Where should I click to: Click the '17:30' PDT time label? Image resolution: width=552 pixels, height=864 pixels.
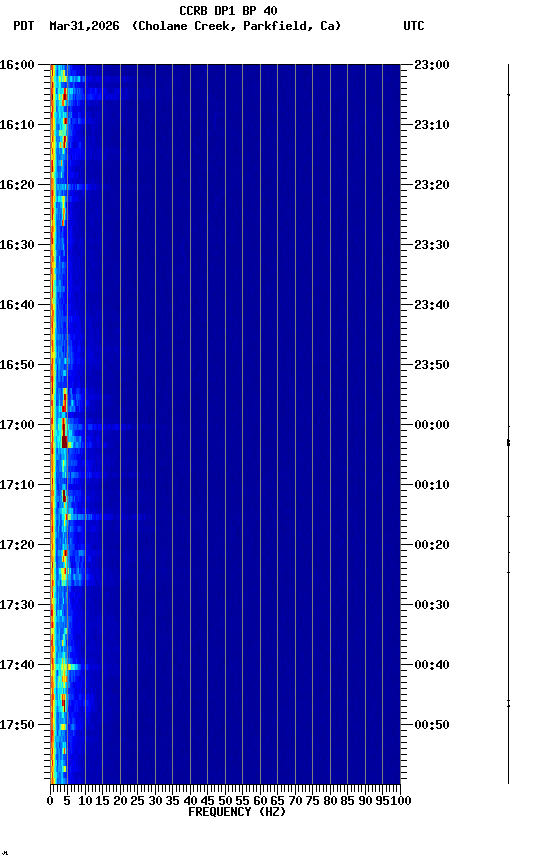pyautogui.click(x=17, y=606)
